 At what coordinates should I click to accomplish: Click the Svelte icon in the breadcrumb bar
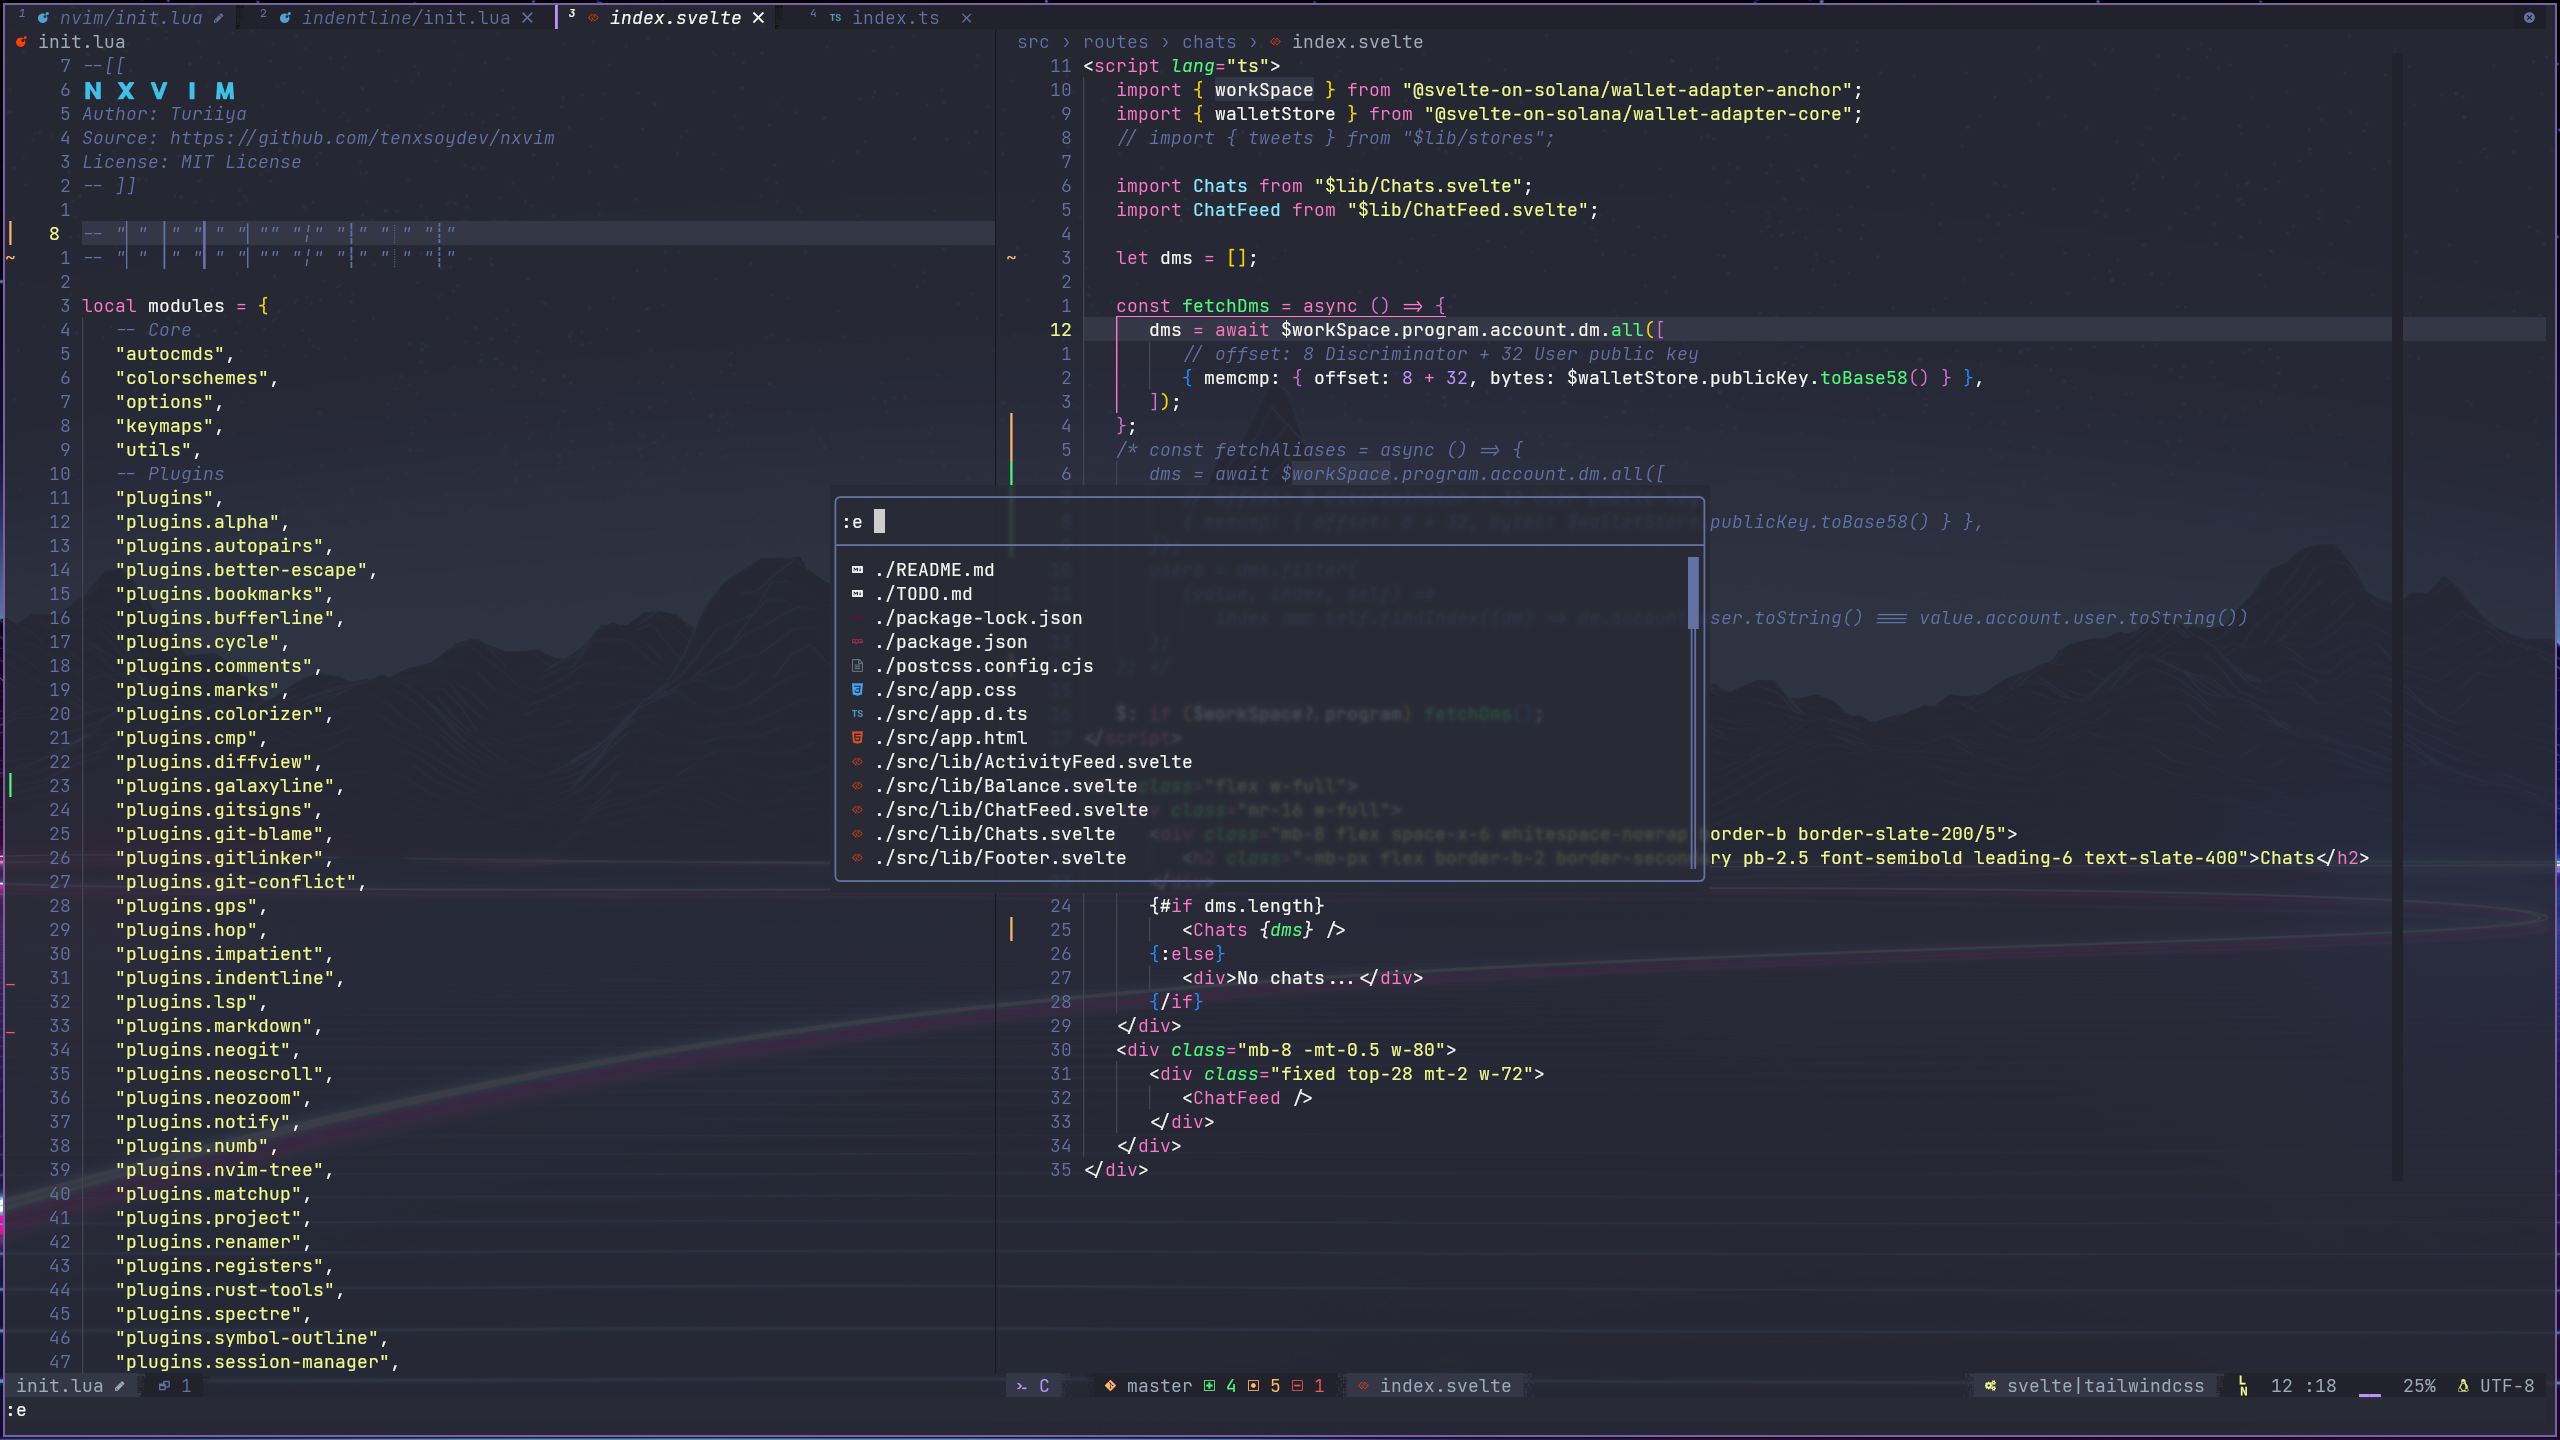(x=1276, y=42)
